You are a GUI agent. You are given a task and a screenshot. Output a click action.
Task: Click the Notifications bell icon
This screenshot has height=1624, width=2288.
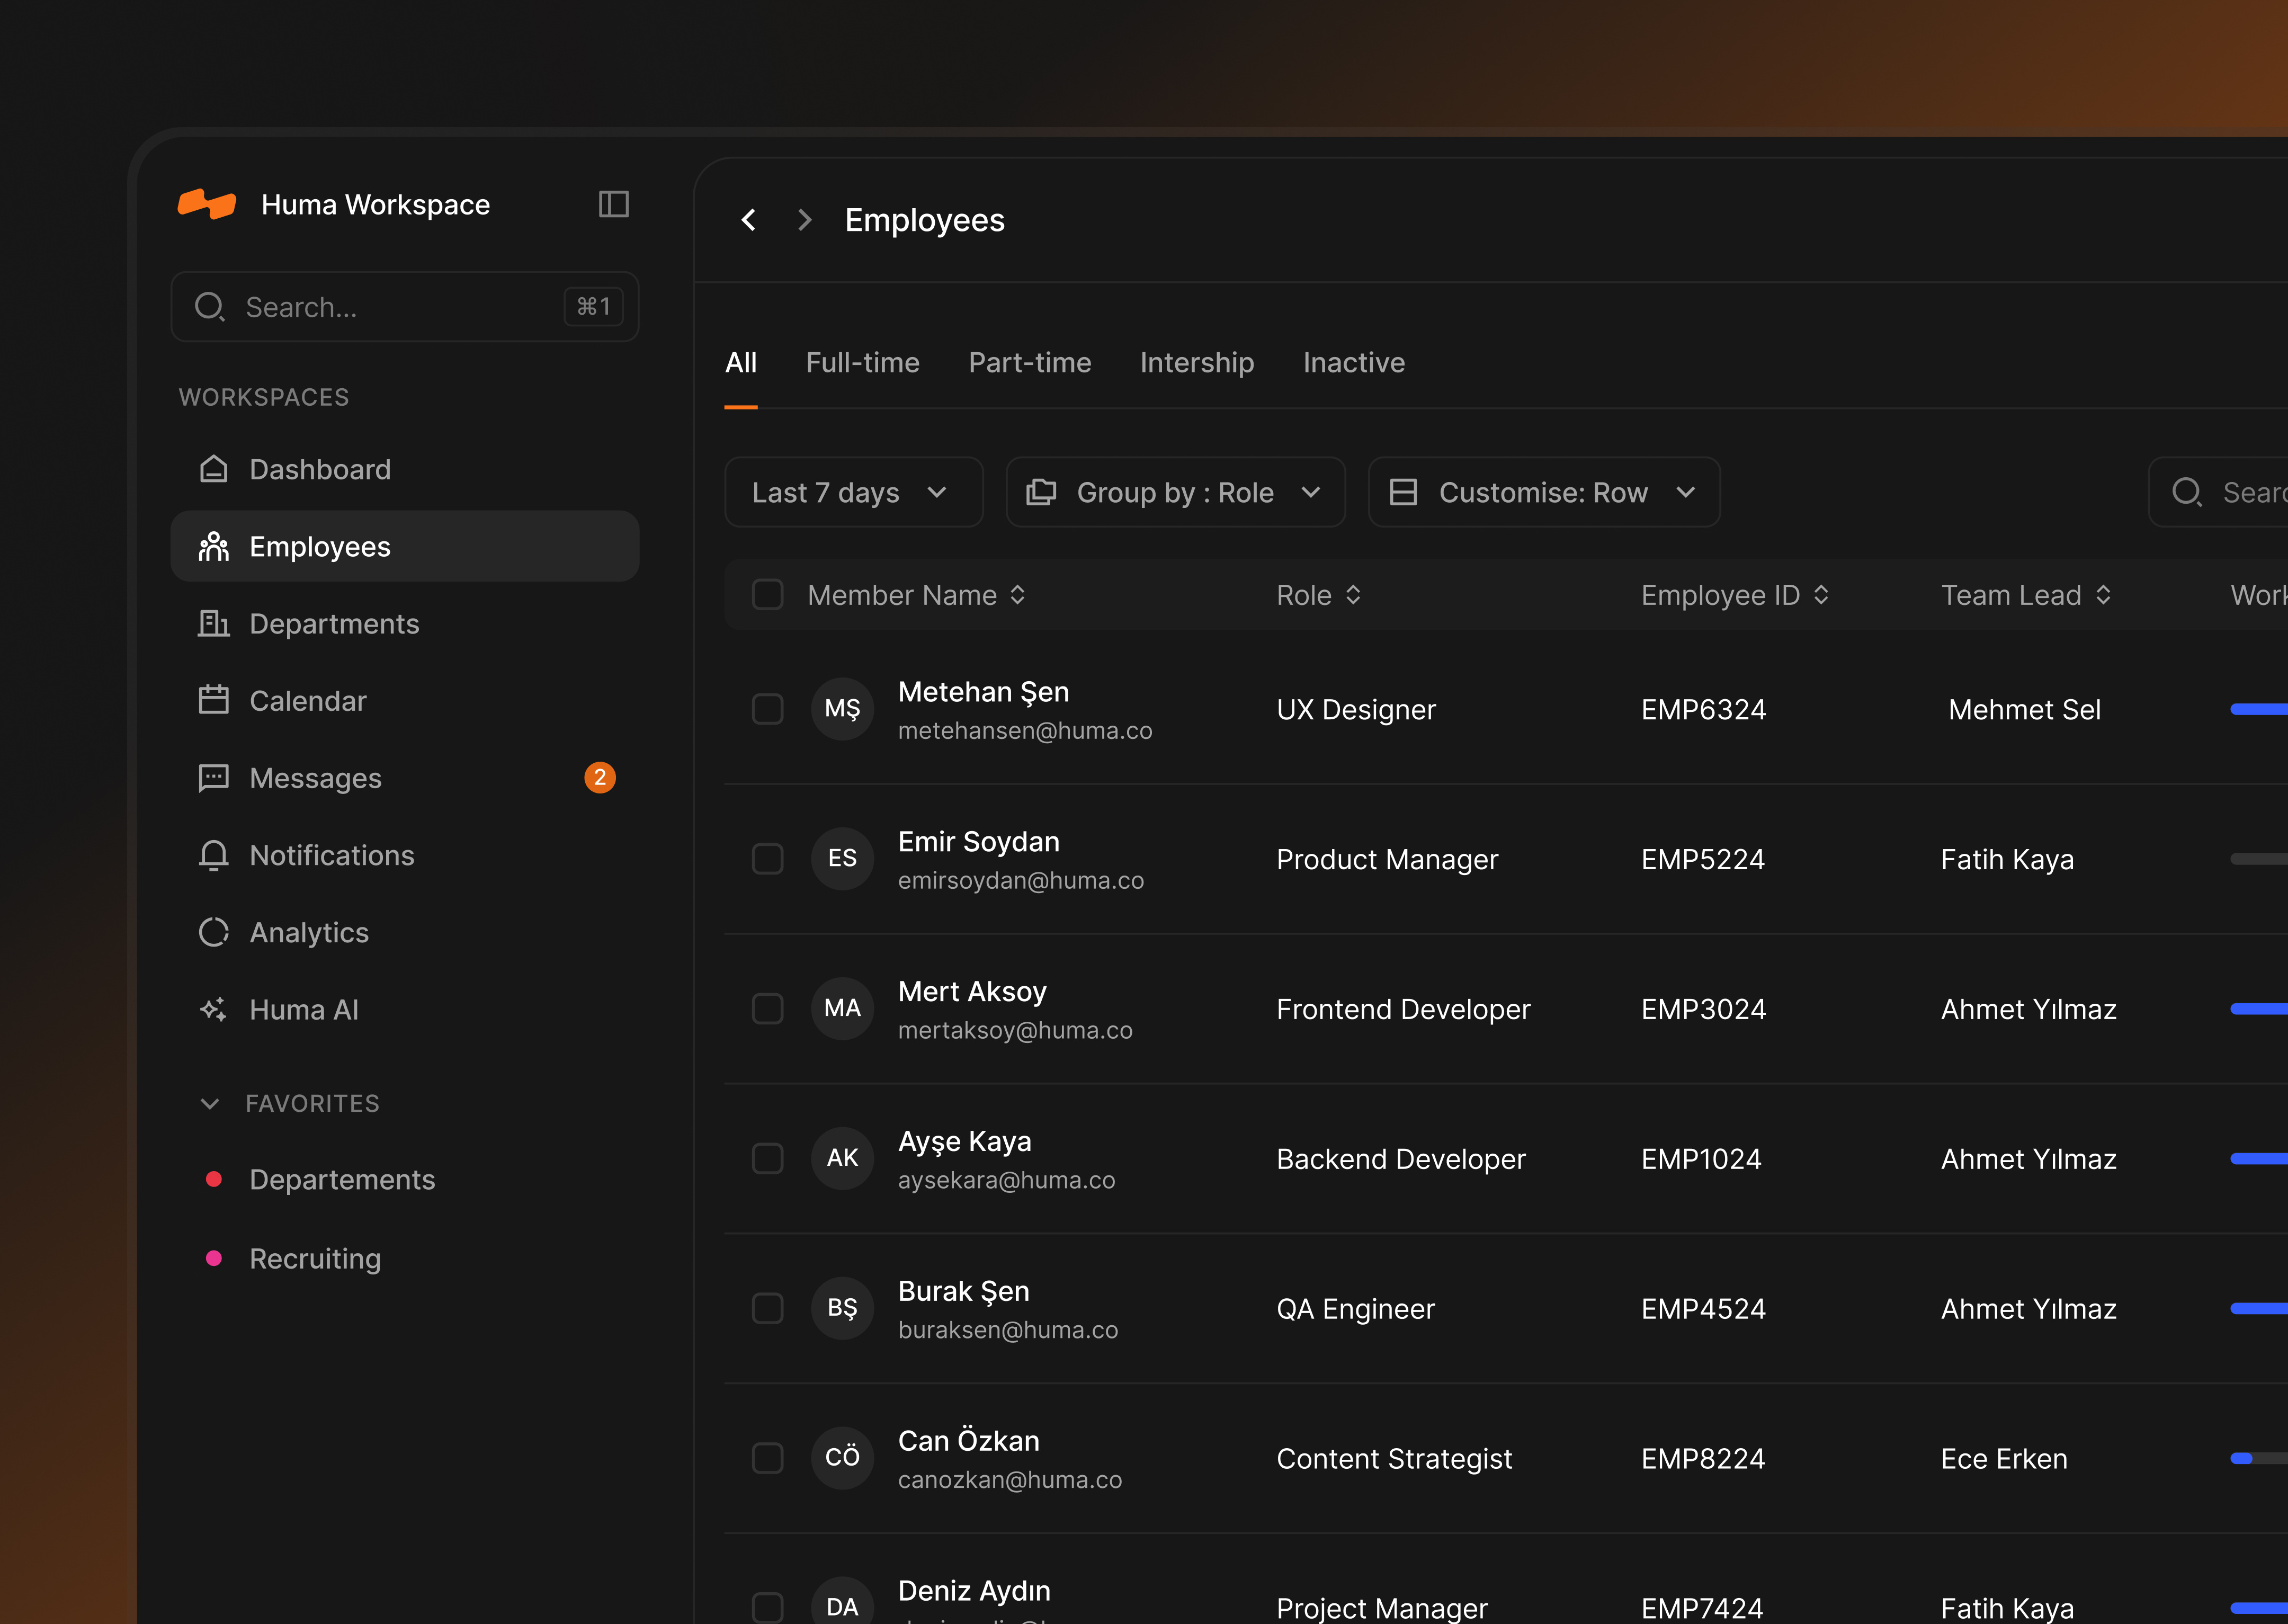tap(213, 855)
